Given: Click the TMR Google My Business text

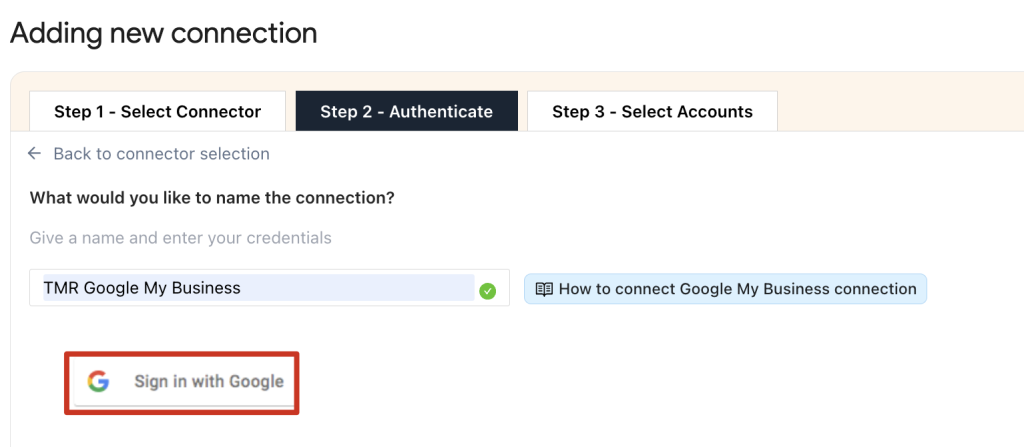Looking at the screenshot, I should (142, 288).
